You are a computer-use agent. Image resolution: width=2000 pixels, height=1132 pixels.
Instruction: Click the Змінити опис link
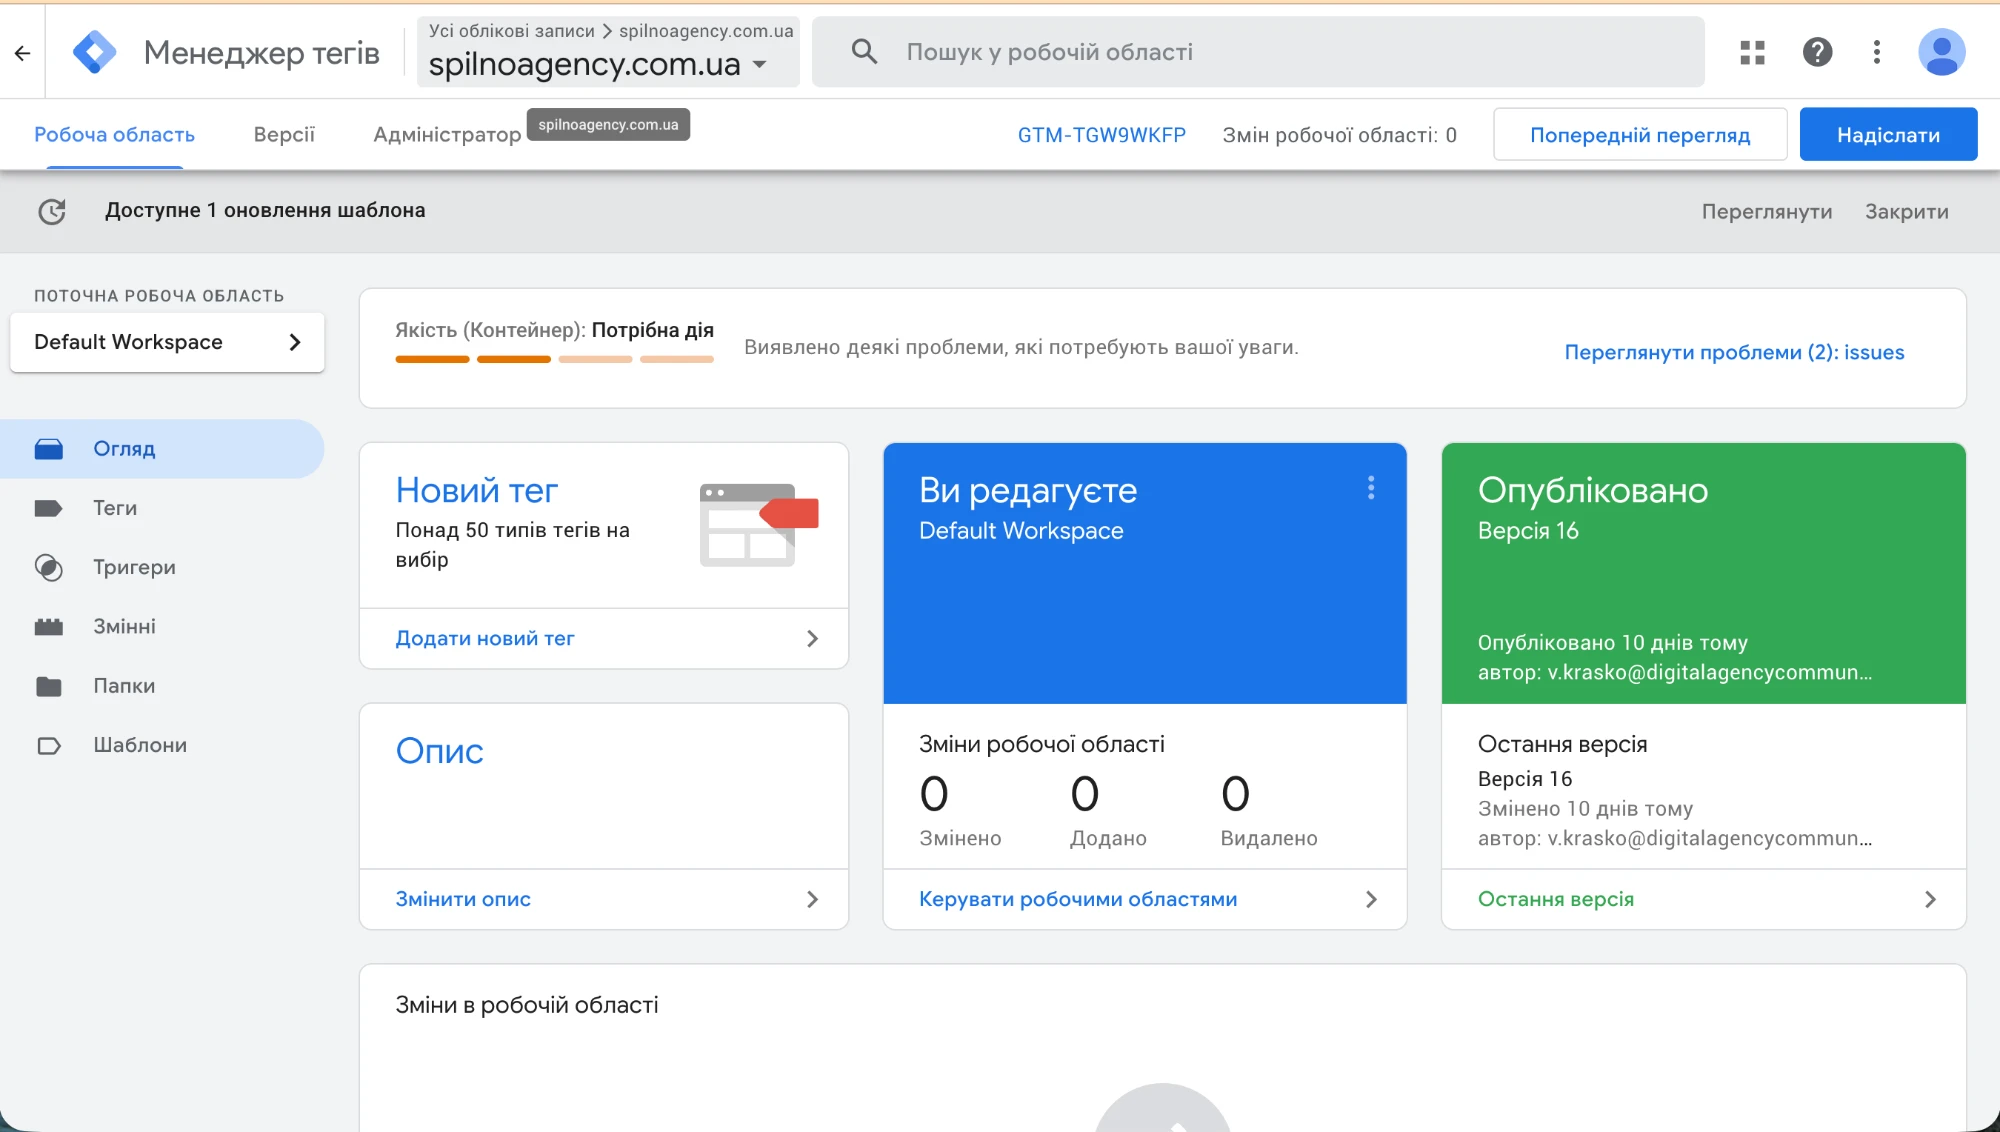point(463,899)
